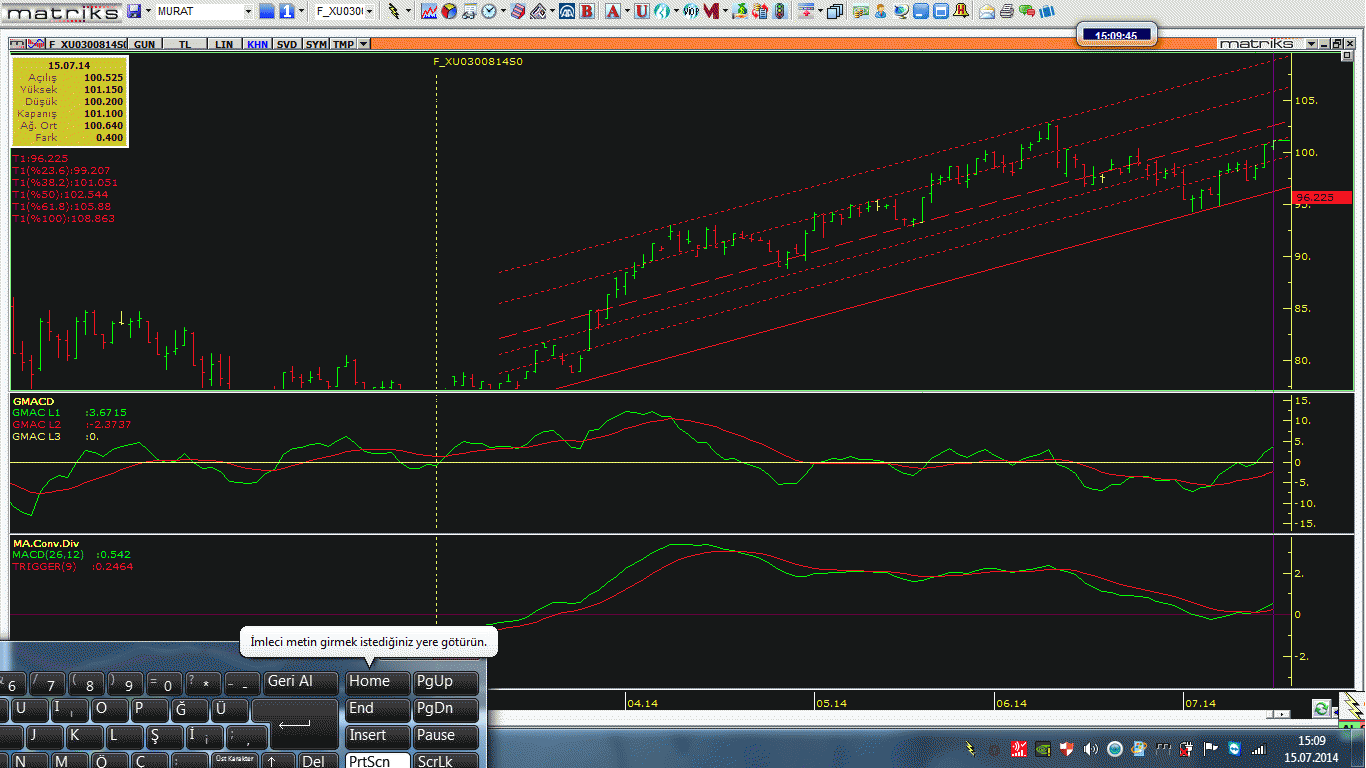Viewport: 1366px width, 768px height.
Task: Click the red letter B icon
Action: (x=586, y=12)
